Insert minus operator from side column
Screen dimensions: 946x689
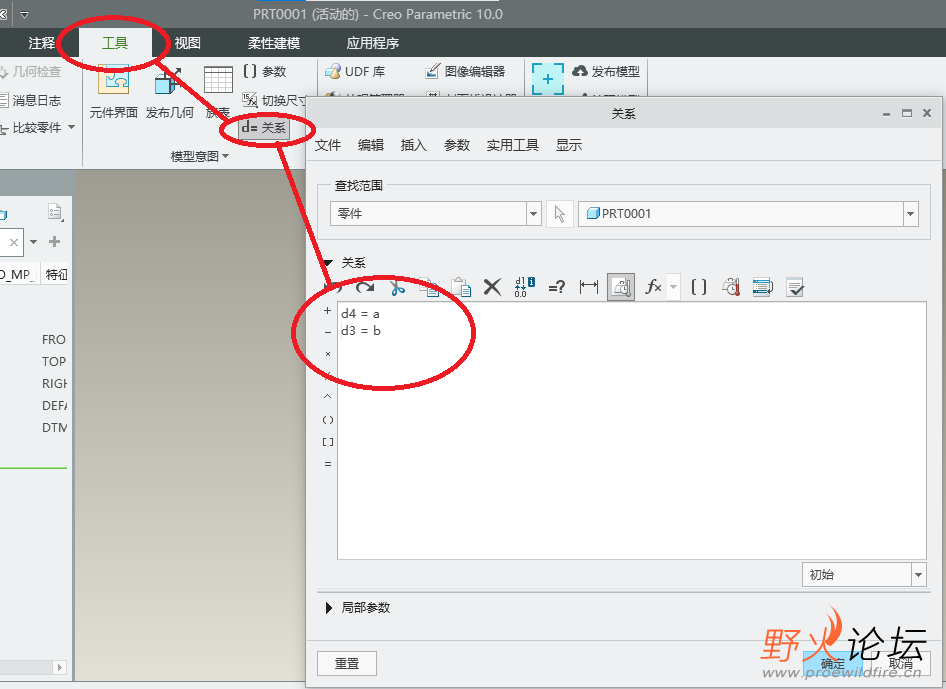[x=328, y=332]
